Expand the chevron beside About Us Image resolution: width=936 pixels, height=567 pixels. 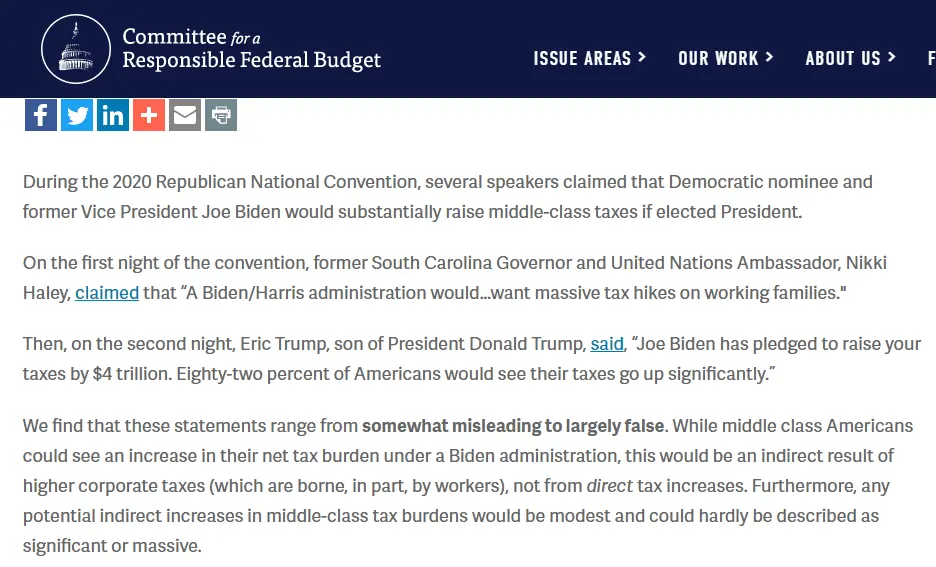click(x=891, y=57)
